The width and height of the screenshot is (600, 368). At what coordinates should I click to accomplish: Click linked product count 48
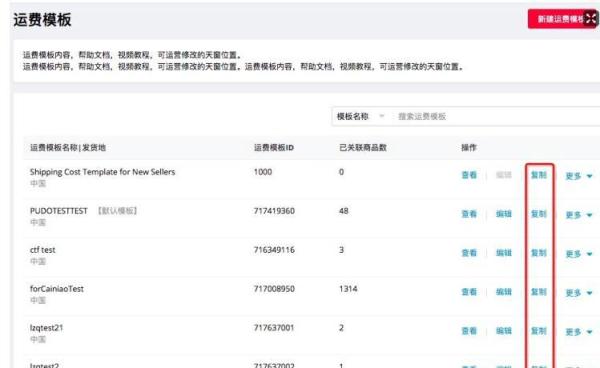pyautogui.click(x=344, y=211)
